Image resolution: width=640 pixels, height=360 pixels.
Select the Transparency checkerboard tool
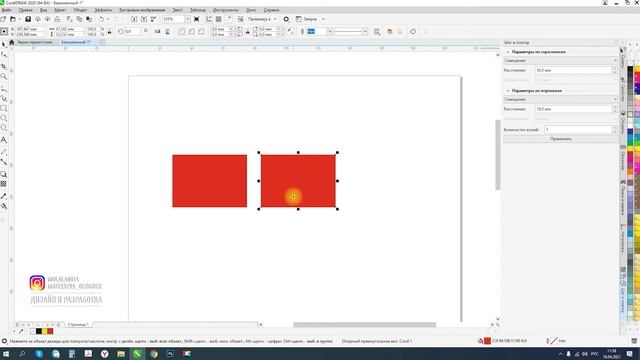(4, 184)
